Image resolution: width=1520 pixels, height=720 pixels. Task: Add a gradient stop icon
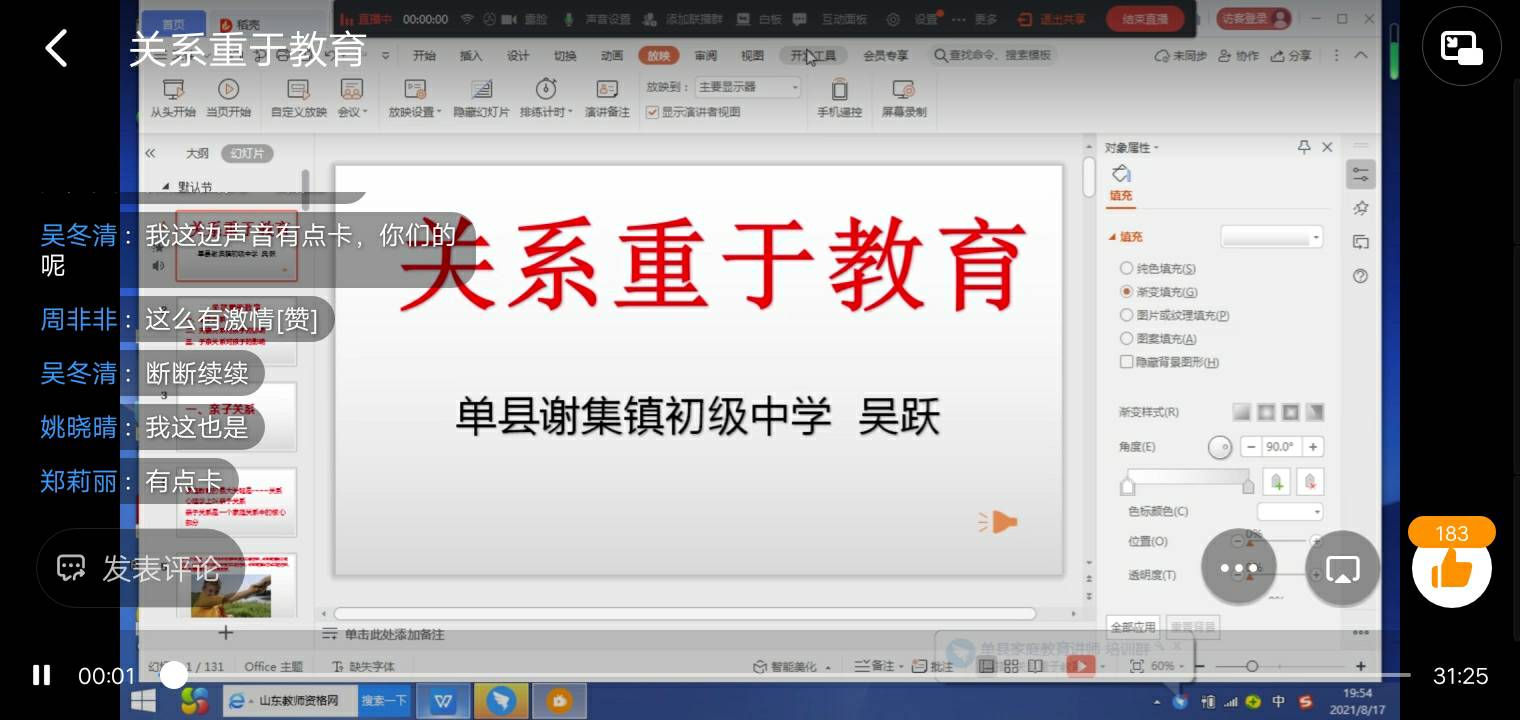[1277, 482]
